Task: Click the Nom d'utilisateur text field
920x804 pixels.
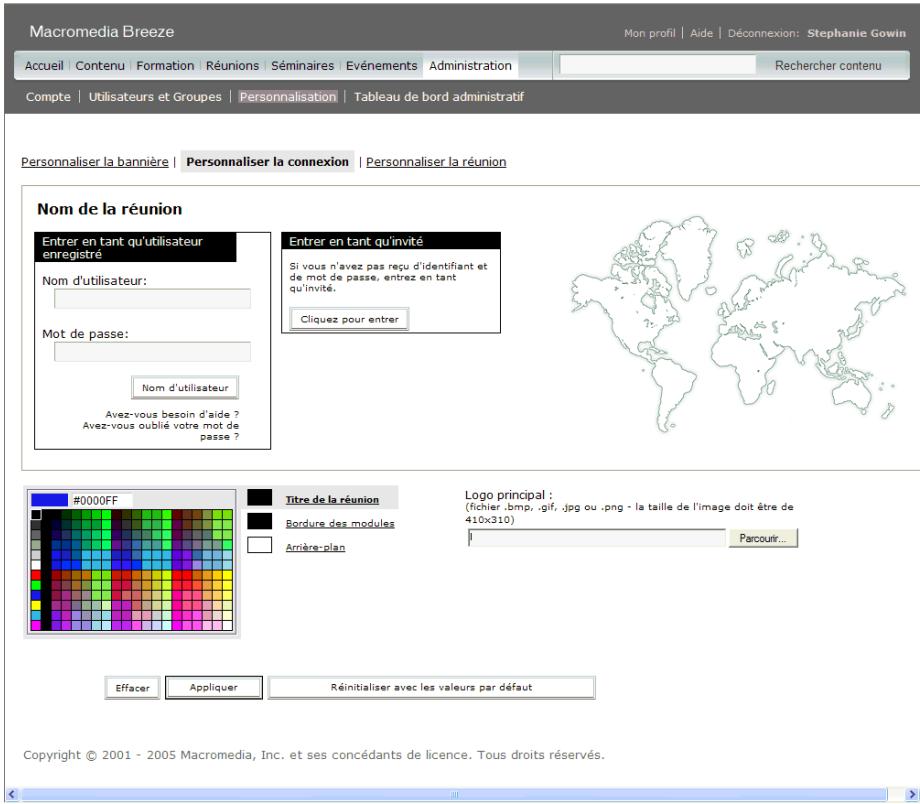Action: 153,299
